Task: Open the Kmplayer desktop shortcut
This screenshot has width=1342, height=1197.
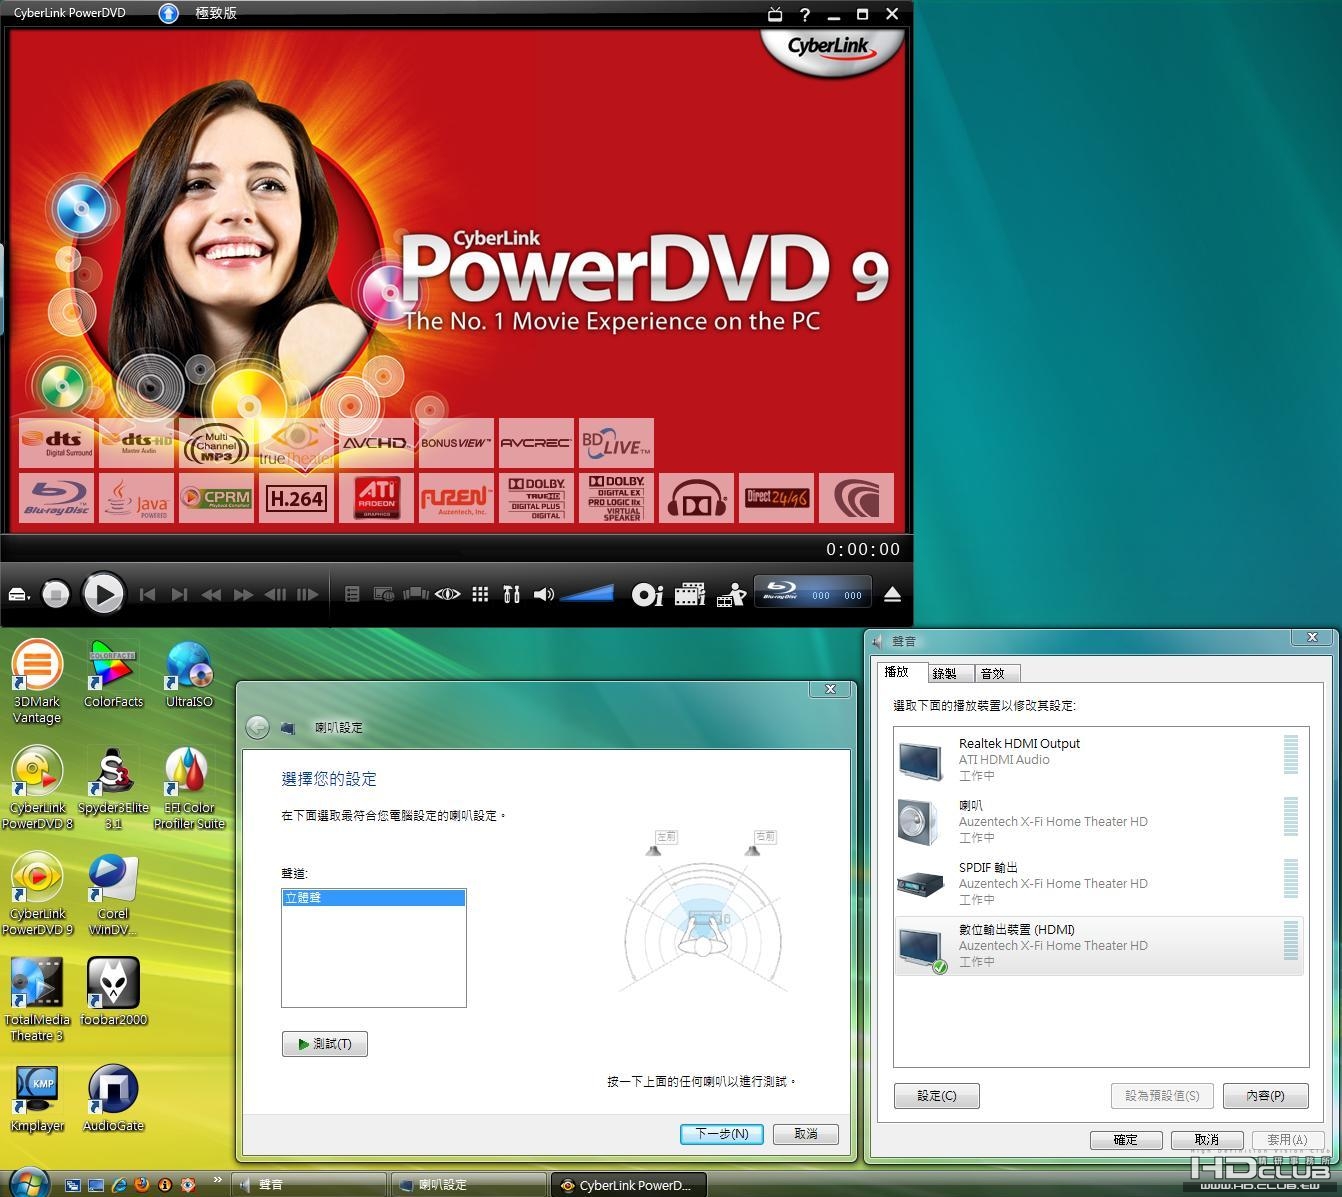Action: coord(37,1098)
